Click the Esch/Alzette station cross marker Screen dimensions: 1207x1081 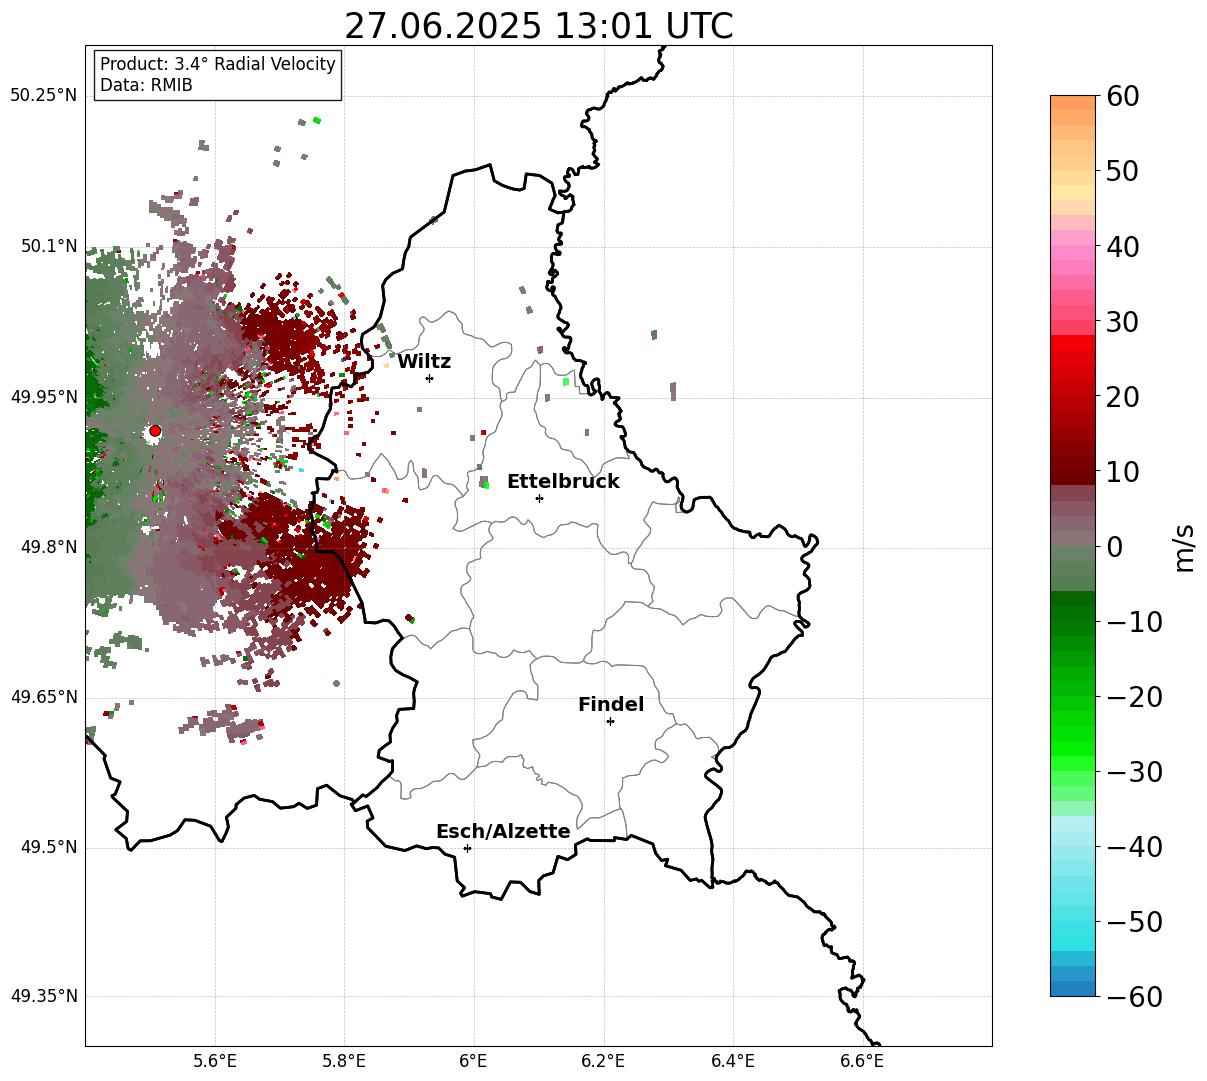click(x=467, y=848)
